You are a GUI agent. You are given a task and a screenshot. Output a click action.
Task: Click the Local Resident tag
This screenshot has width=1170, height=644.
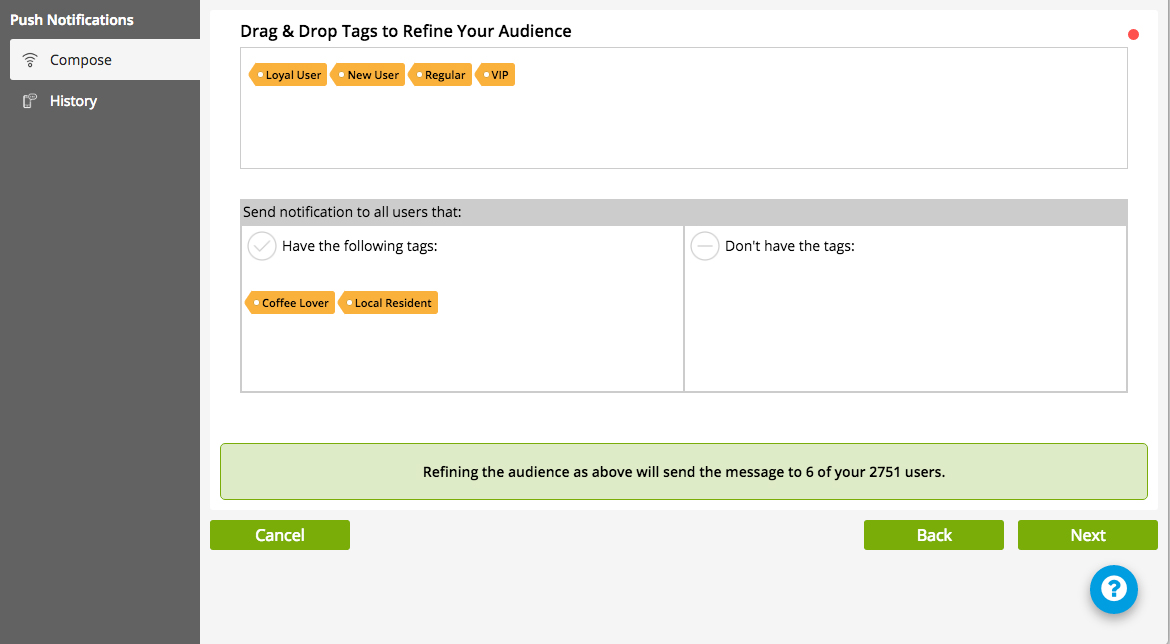pyautogui.click(x=389, y=303)
